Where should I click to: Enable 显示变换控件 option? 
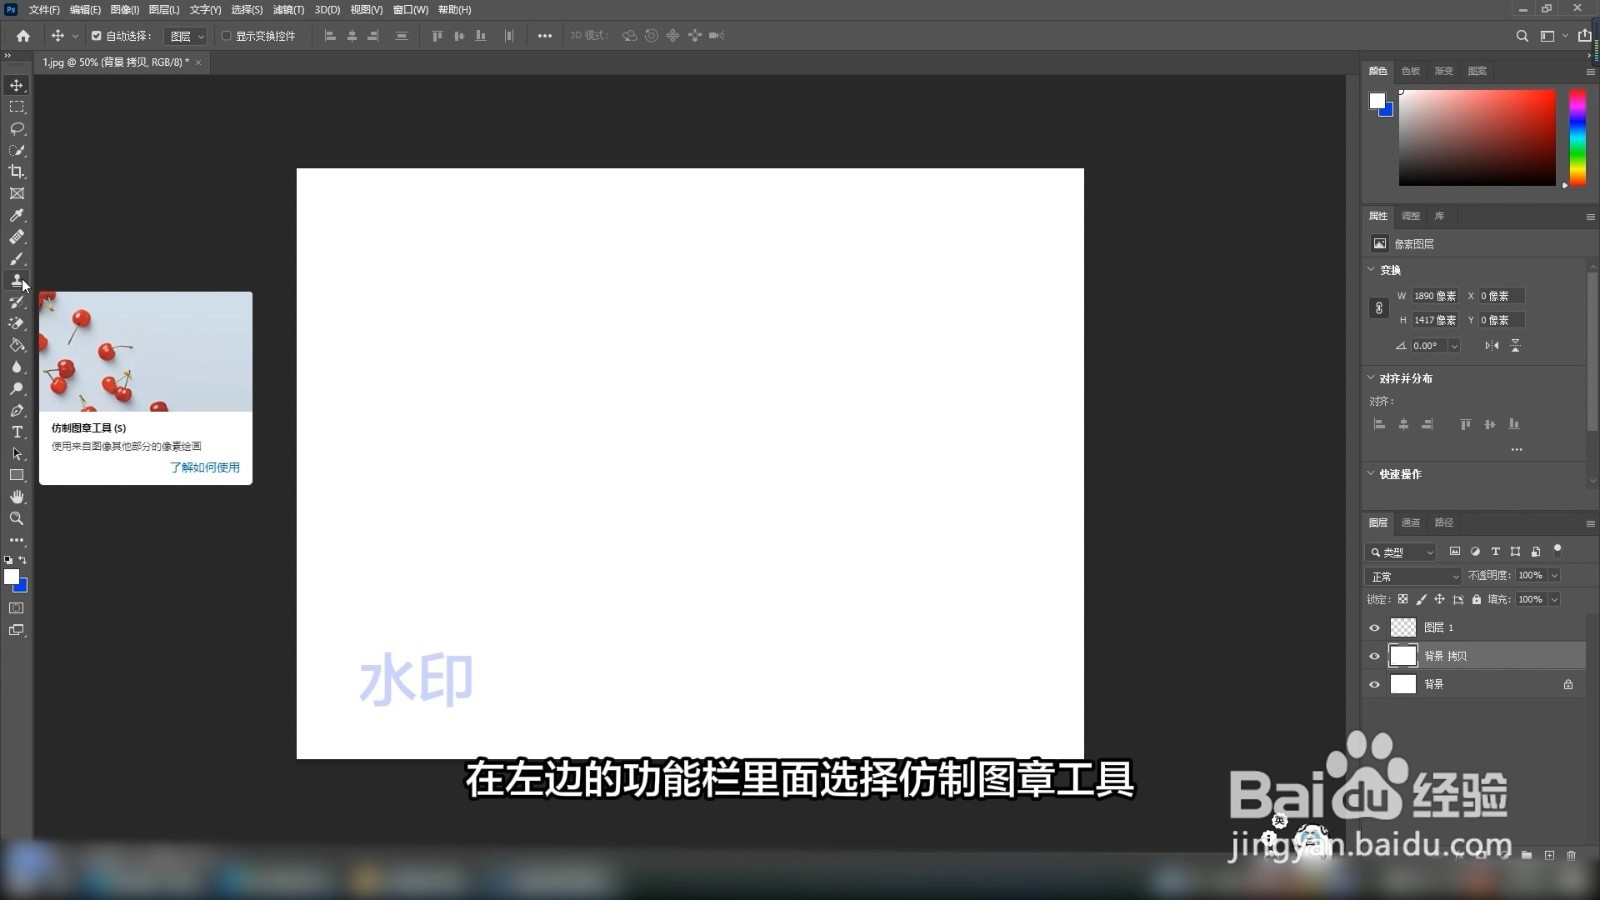(x=225, y=35)
